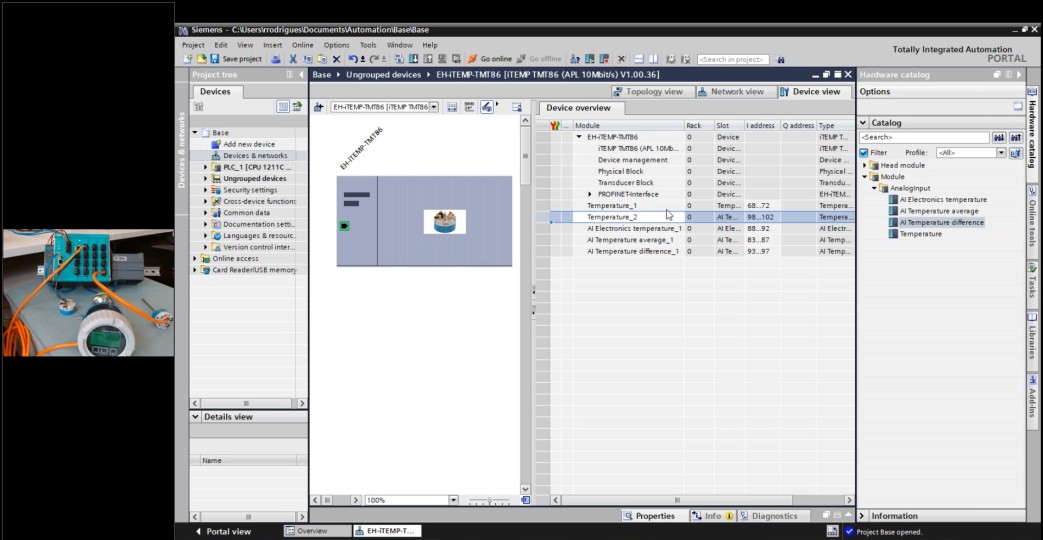Click the profile settings icon next to the Profile dropdown
Screen dimensions: 1043x540
1015,153
